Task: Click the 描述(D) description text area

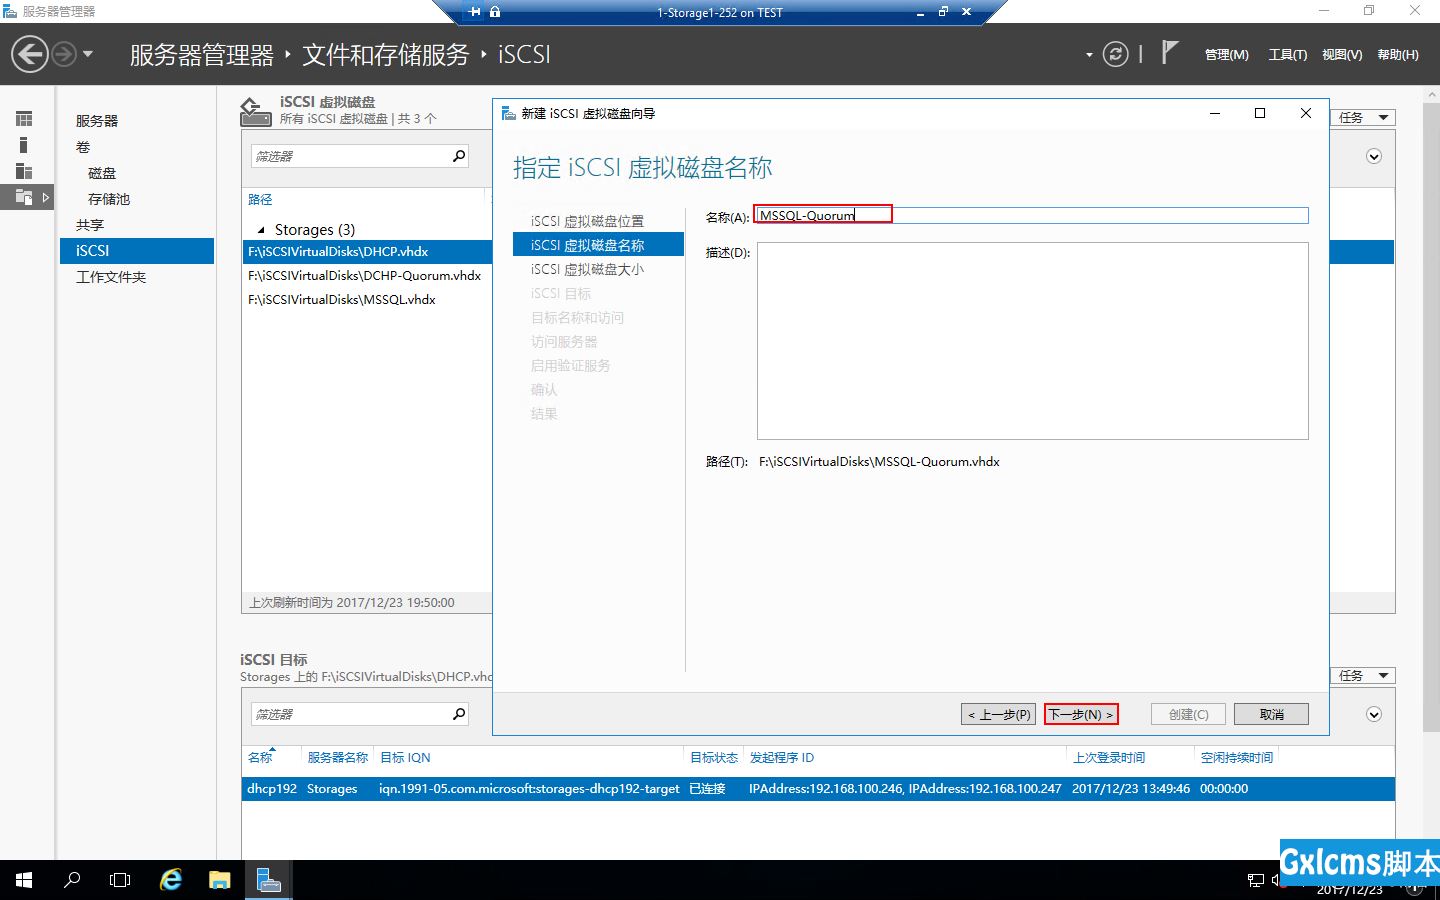Action: [1033, 341]
